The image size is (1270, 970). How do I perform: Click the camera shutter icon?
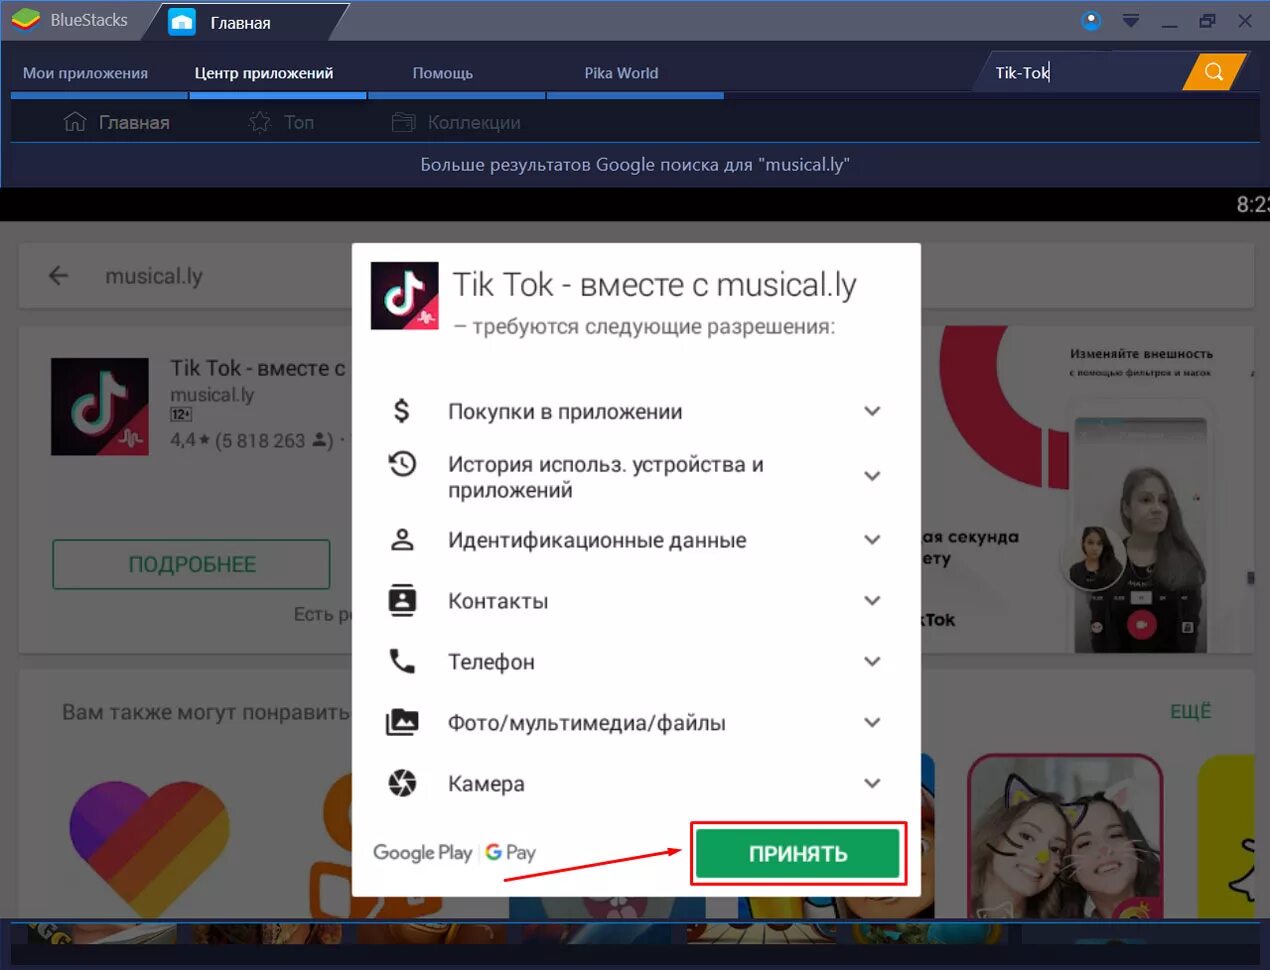tap(402, 783)
